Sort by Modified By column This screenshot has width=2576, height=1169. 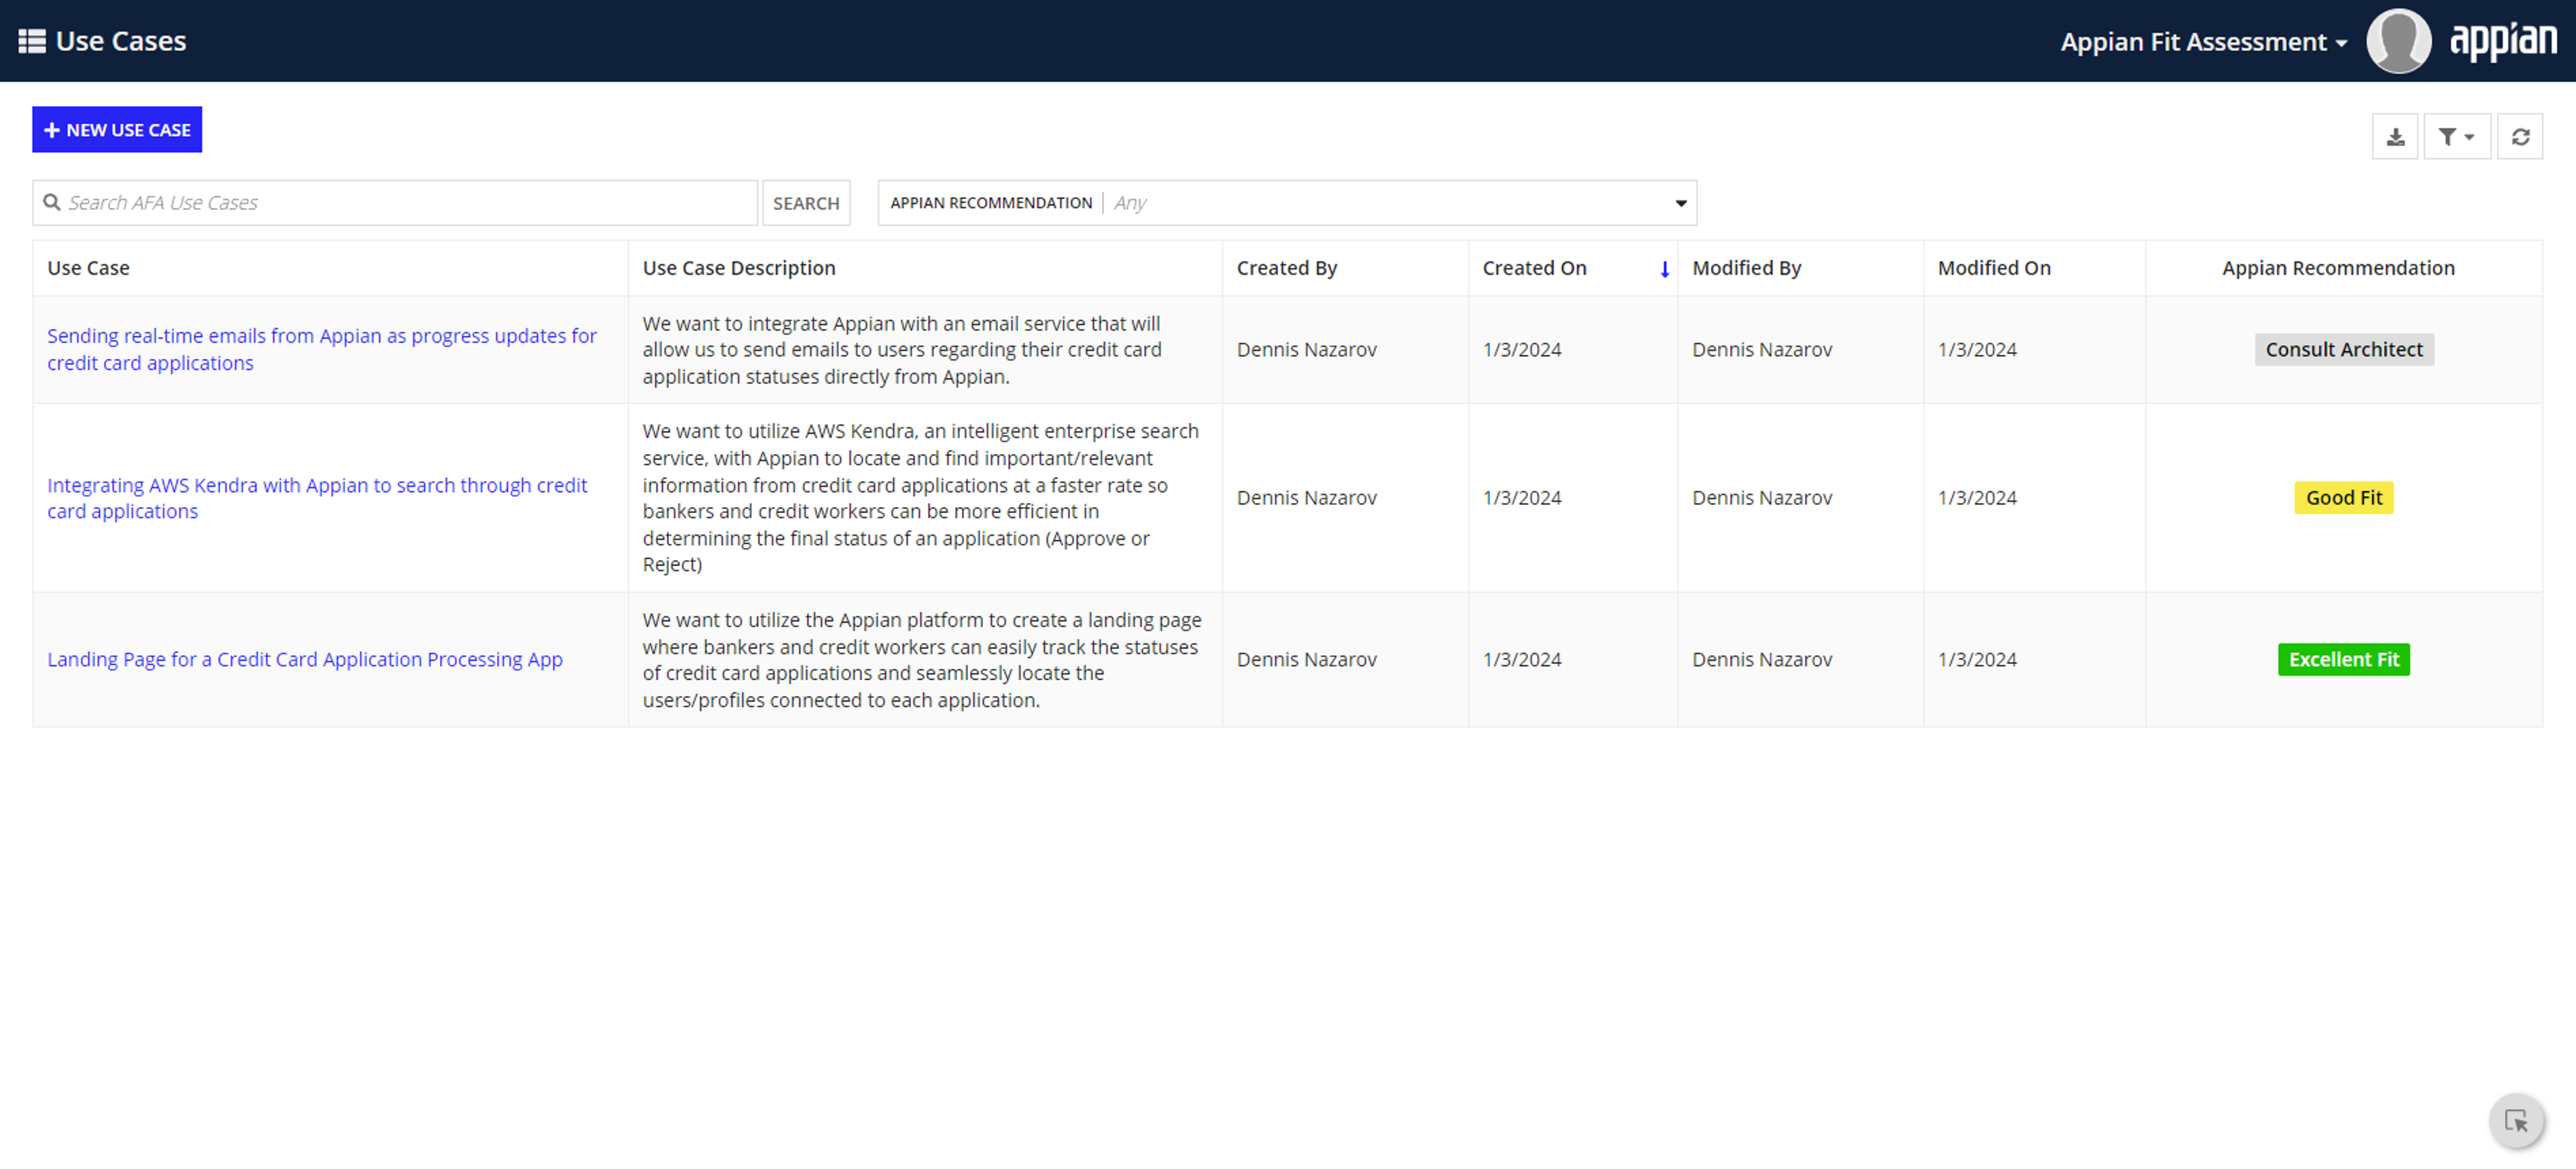pyautogui.click(x=1746, y=268)
